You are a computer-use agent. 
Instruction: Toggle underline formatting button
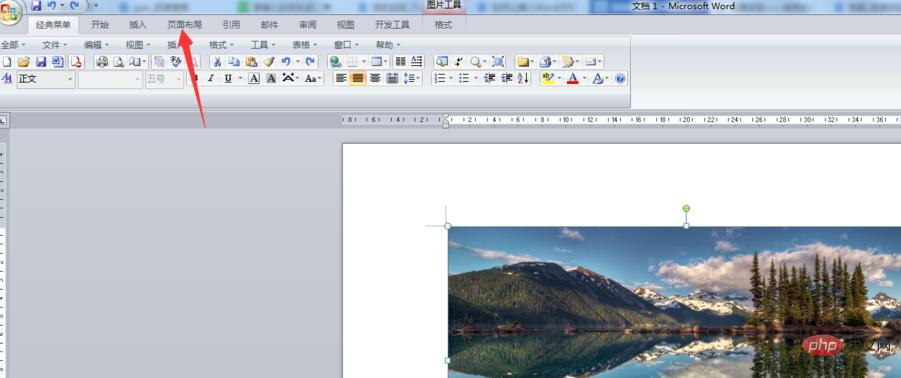[x=228, y=79]
